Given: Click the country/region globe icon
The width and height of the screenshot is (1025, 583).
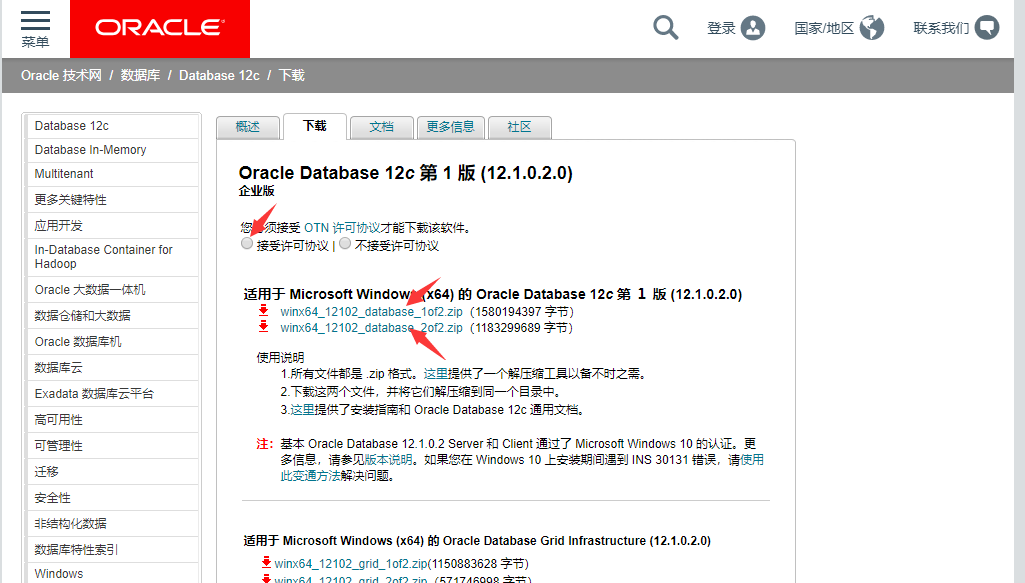Looking at the screenshot, I should click(x=871, y=28).
